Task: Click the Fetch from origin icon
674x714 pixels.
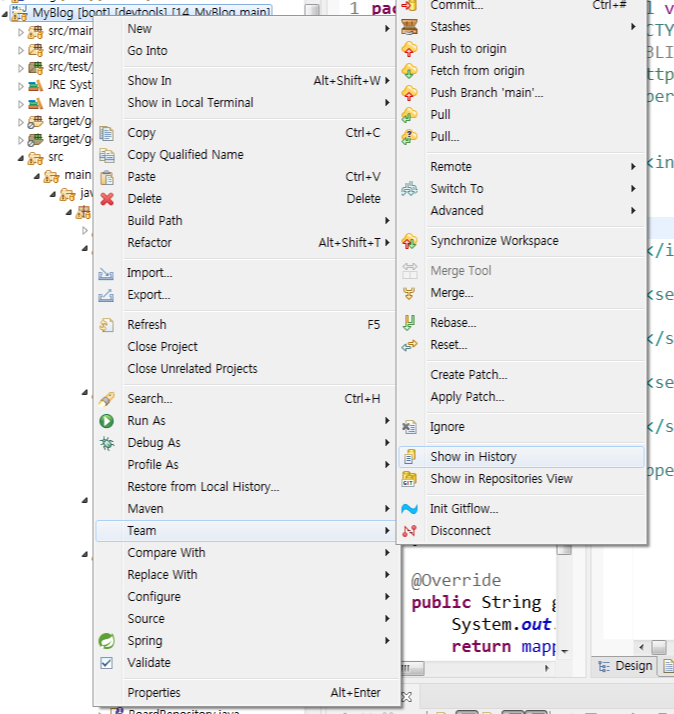Action: pyautogui.click(x=409, y=71)
